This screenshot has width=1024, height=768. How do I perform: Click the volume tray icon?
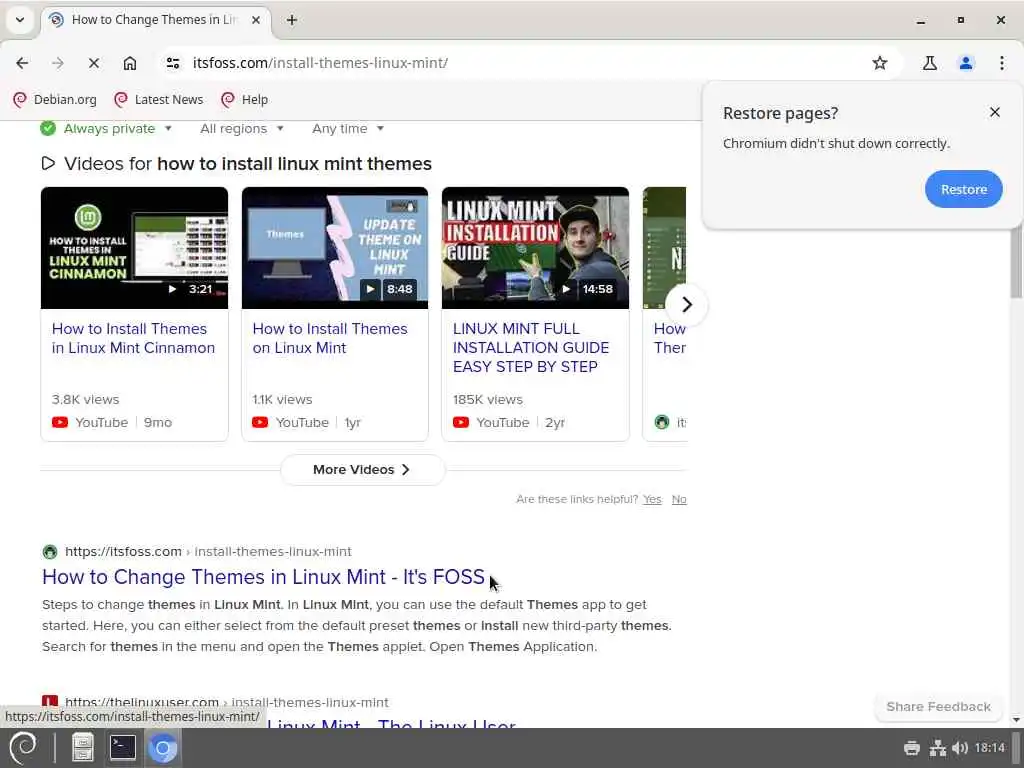959,748
